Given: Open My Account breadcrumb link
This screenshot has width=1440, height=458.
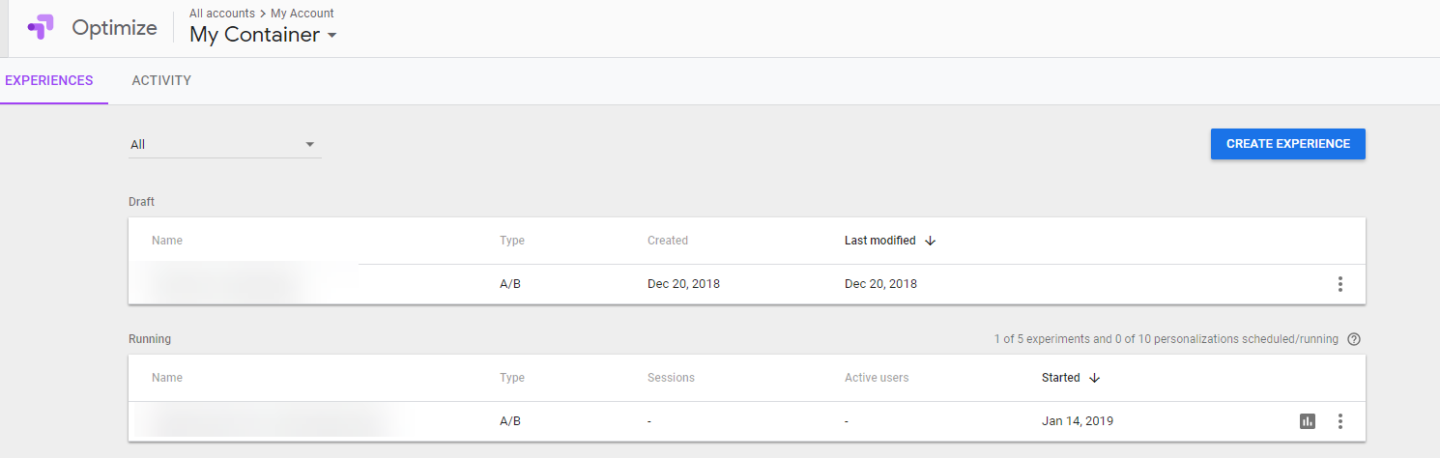Looking at the screenshot, I should click(x=302, y=13).
